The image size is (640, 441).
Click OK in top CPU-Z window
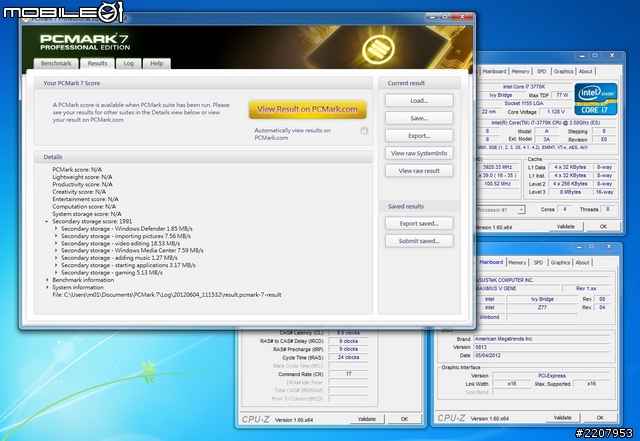click(603, 227)
